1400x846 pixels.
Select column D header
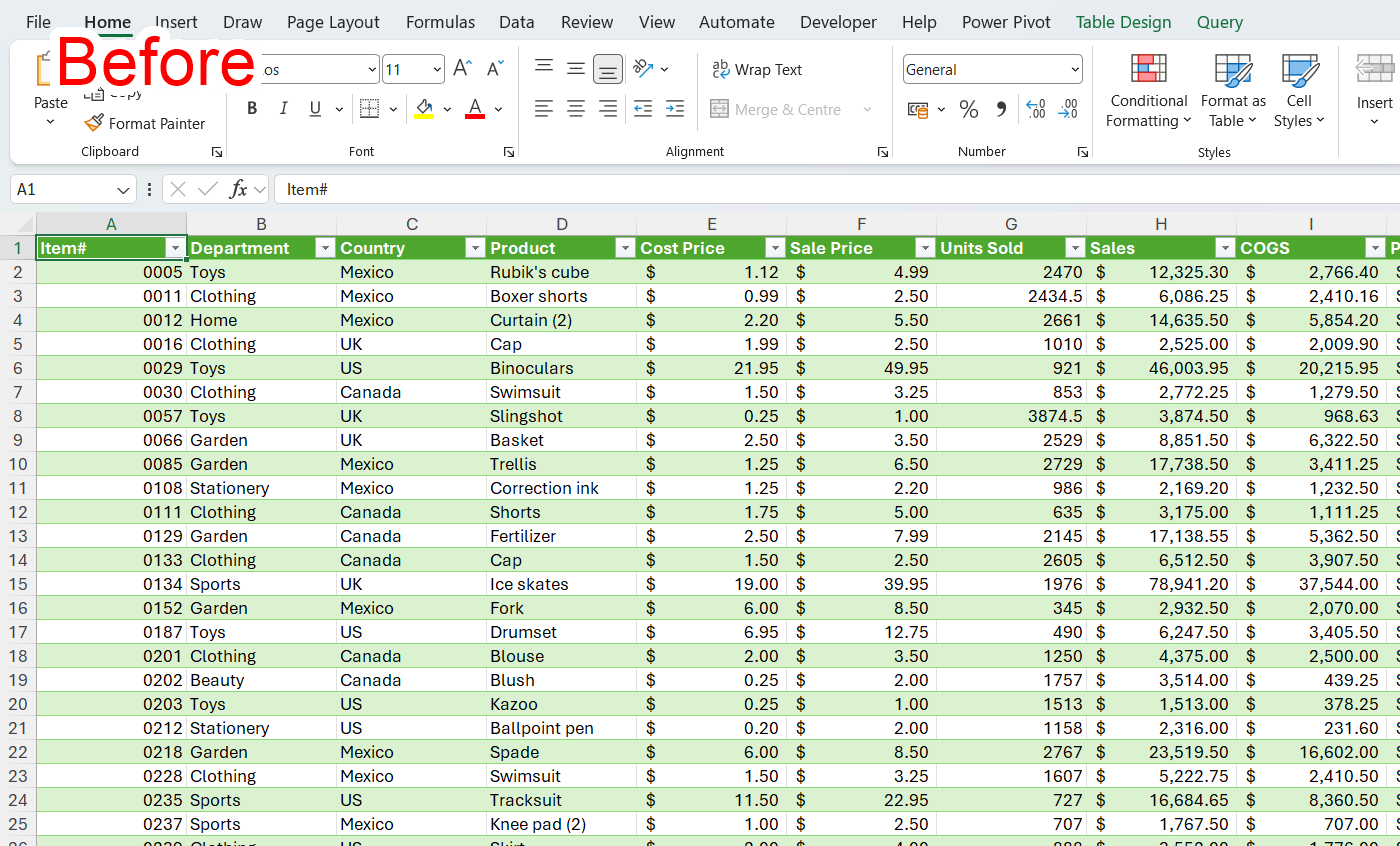(561, 224)
